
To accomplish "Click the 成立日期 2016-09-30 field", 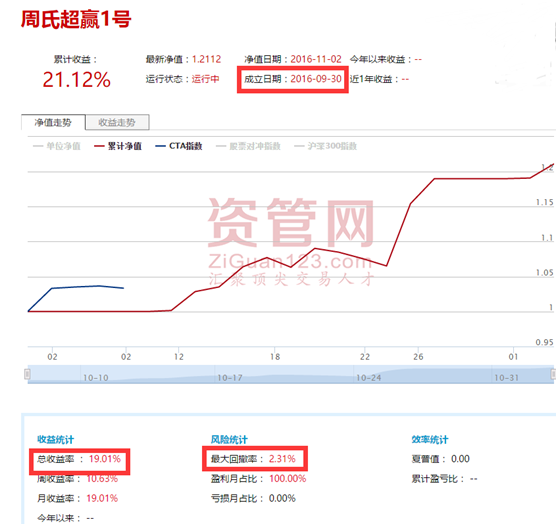I will click(293, 79).
